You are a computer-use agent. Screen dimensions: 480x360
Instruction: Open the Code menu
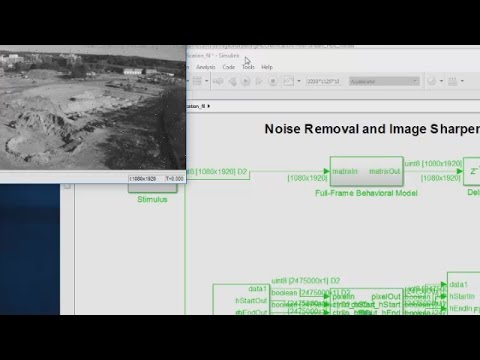click(229, 67)
